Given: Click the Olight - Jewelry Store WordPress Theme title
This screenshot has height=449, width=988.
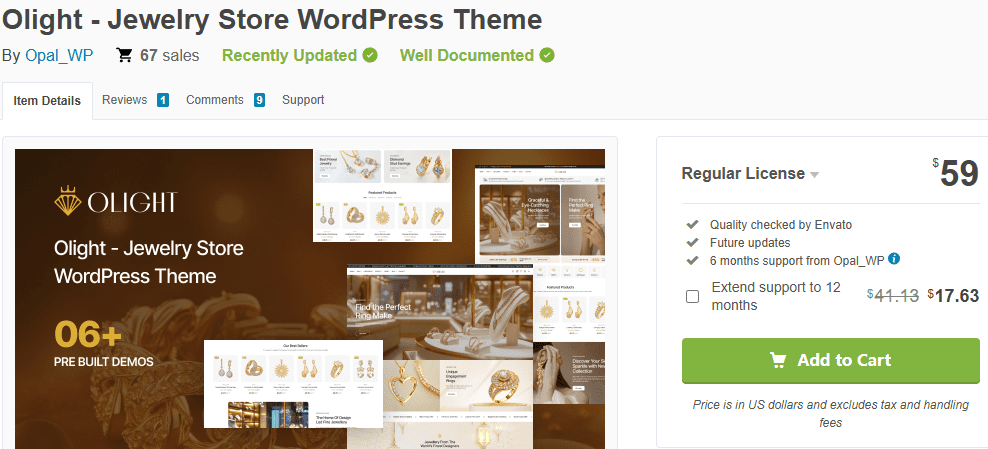Looking at the screenshot, I should coord(272,20).
